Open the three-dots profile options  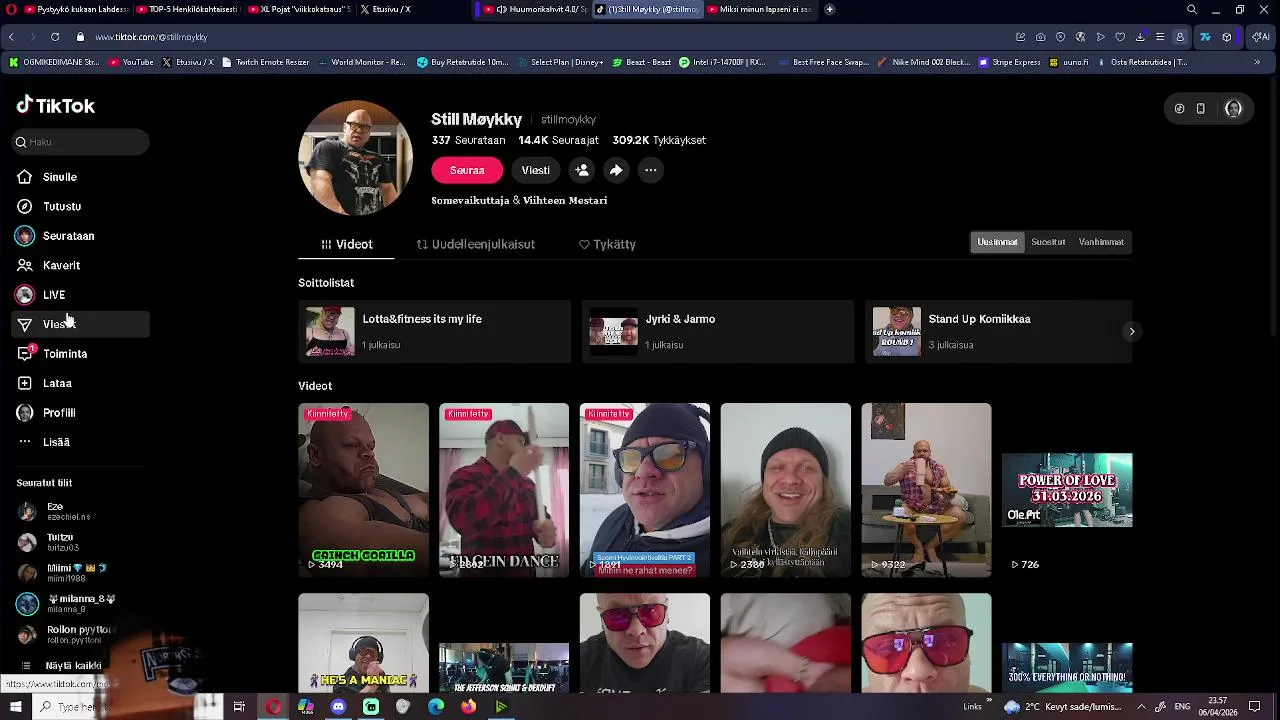point(651,170)
